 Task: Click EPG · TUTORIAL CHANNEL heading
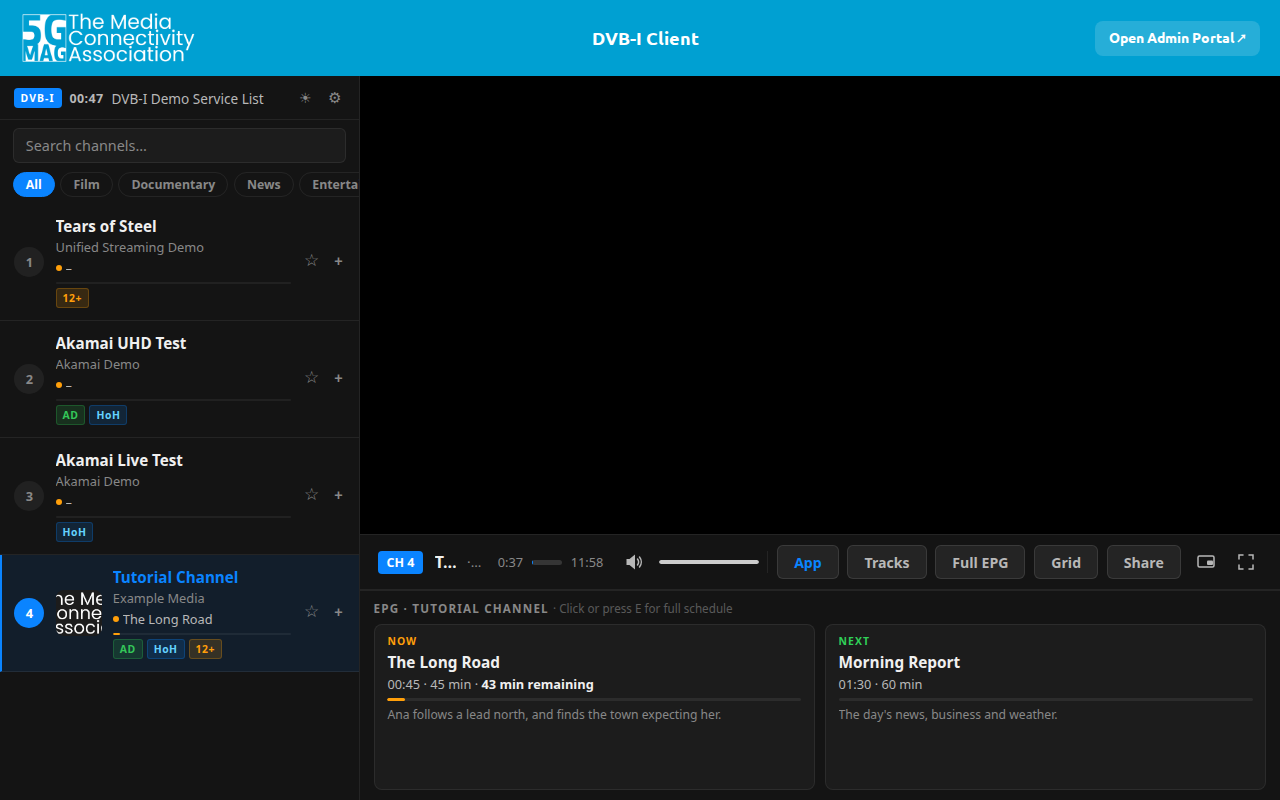(461, 608)
